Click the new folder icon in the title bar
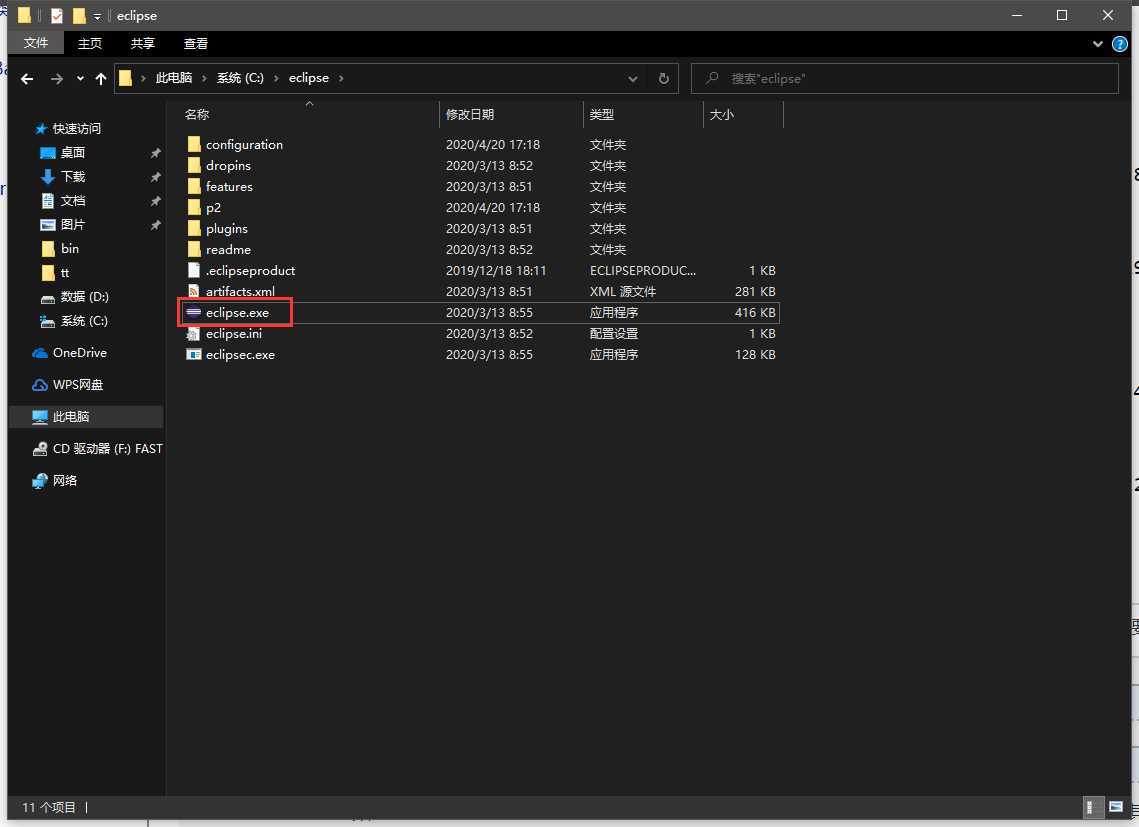 tap(79, 15)
